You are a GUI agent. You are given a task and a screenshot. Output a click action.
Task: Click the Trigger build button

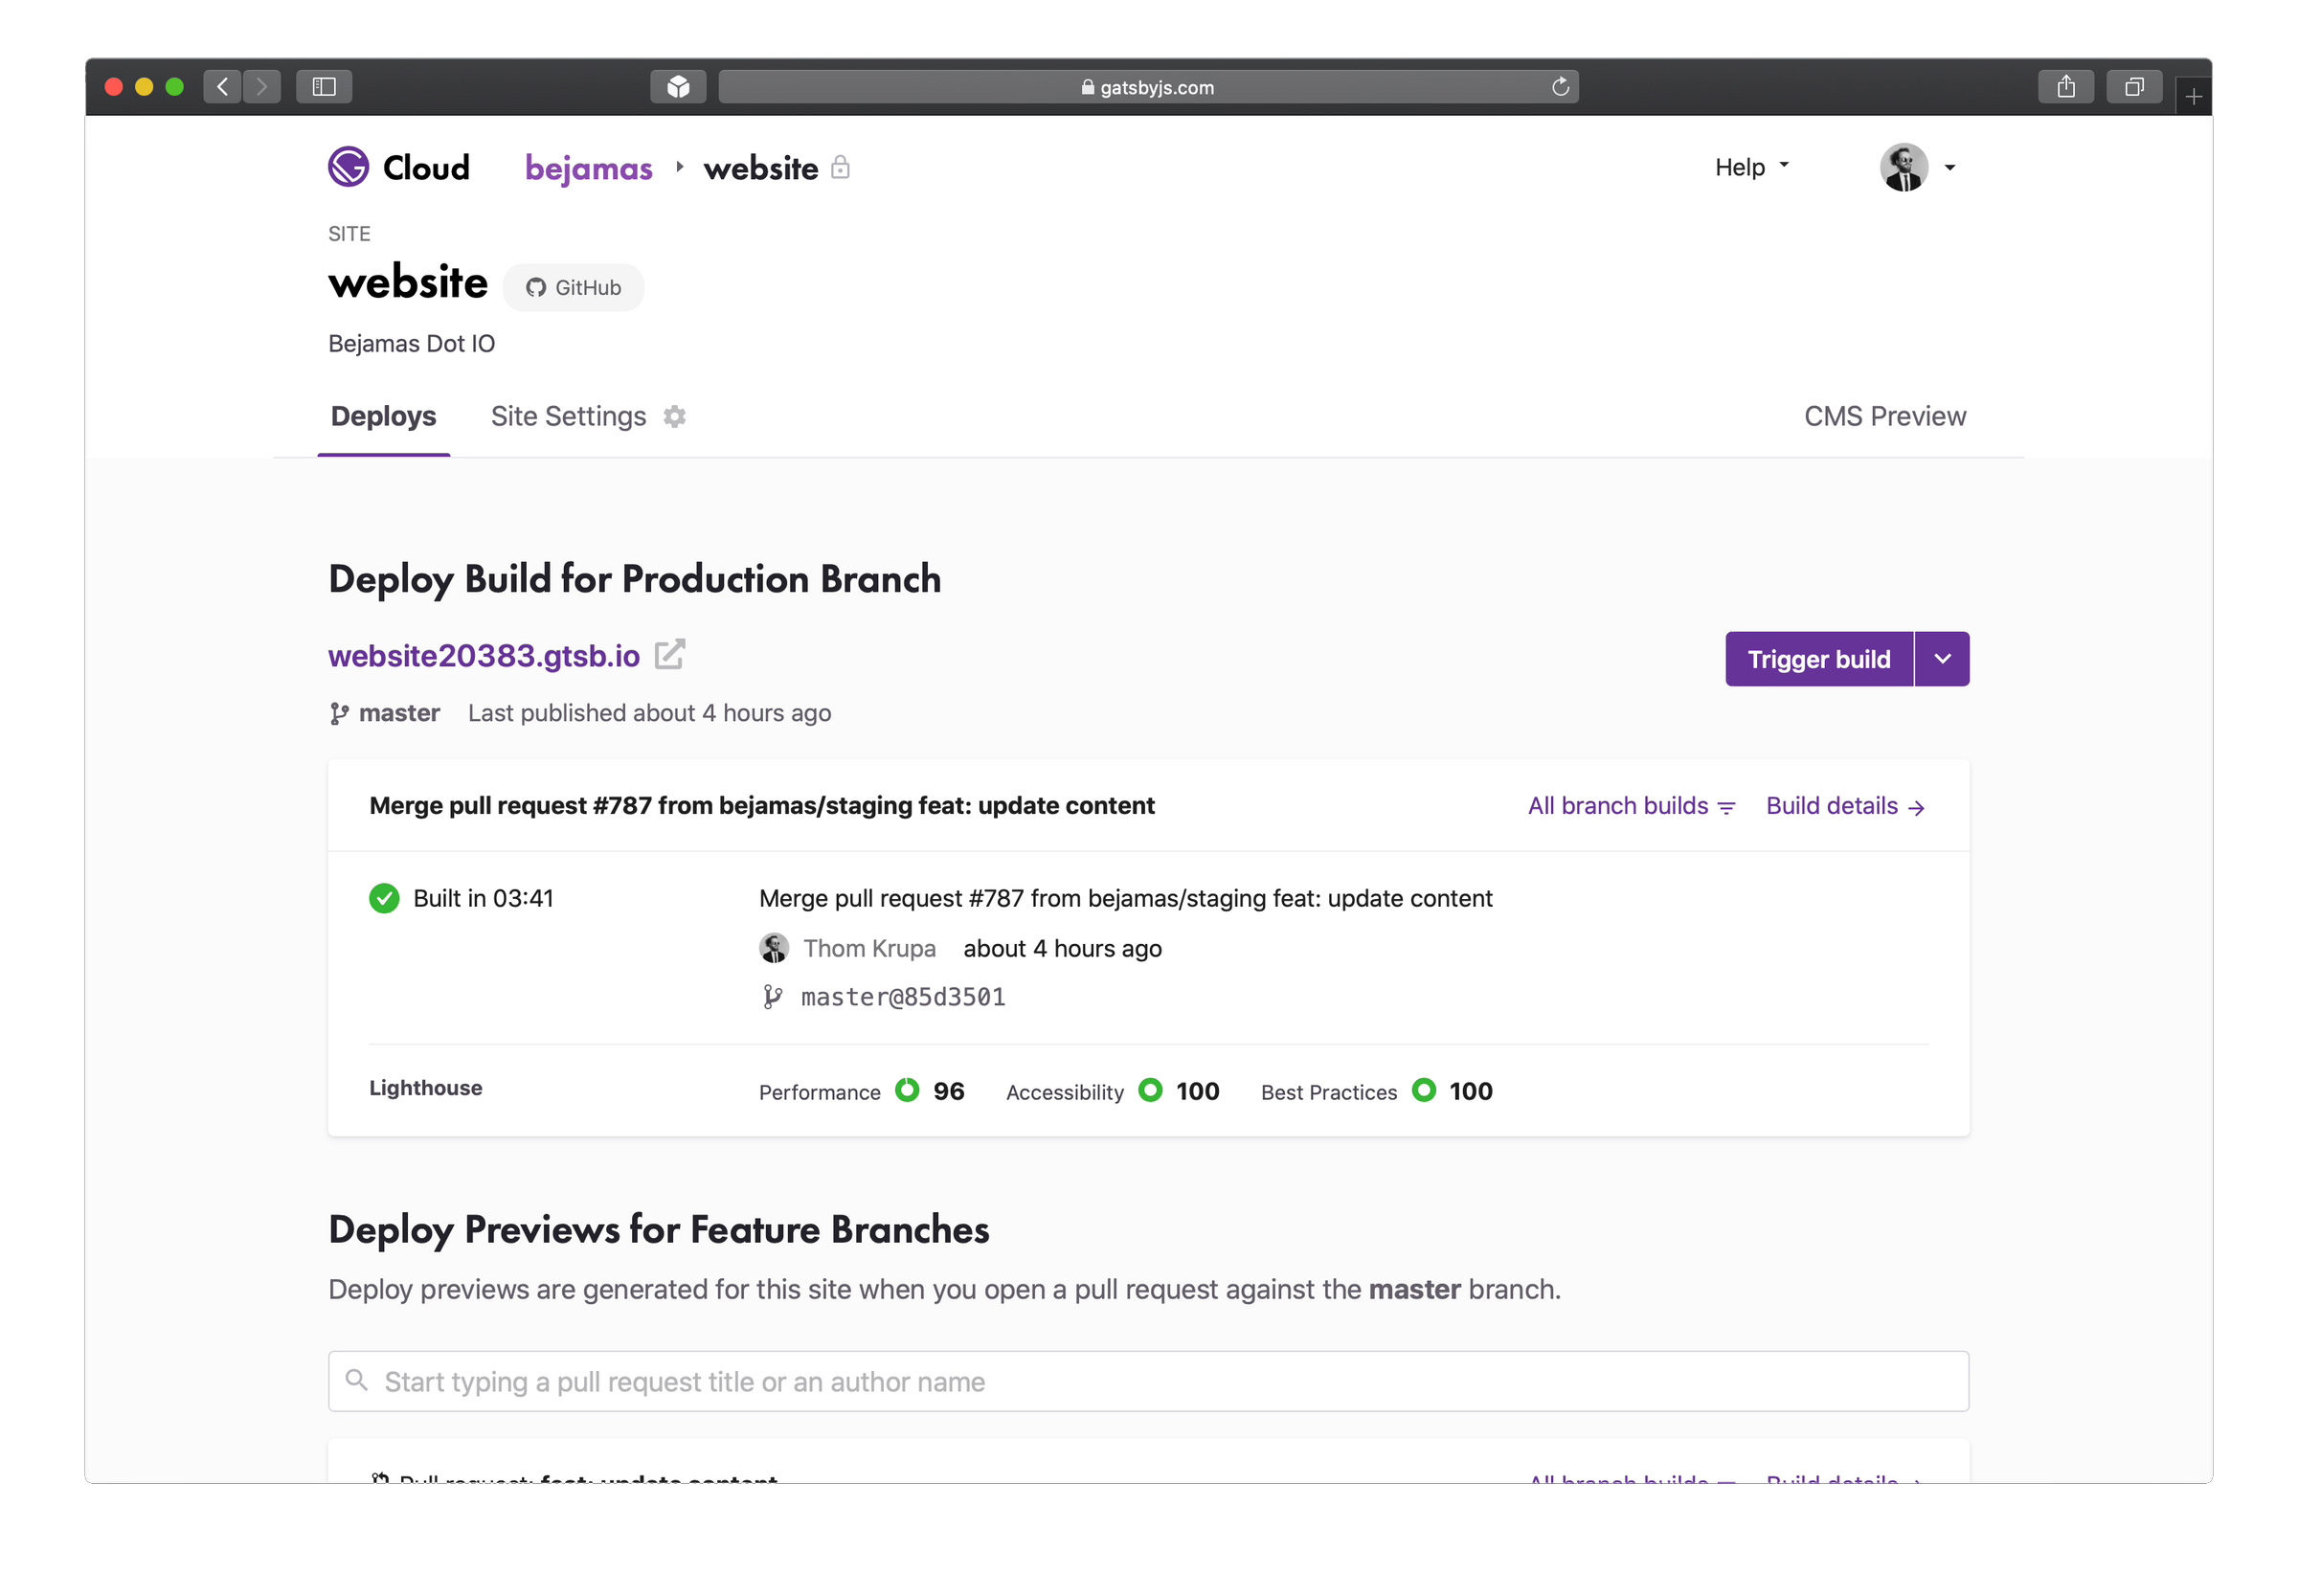click(1818, 659)
